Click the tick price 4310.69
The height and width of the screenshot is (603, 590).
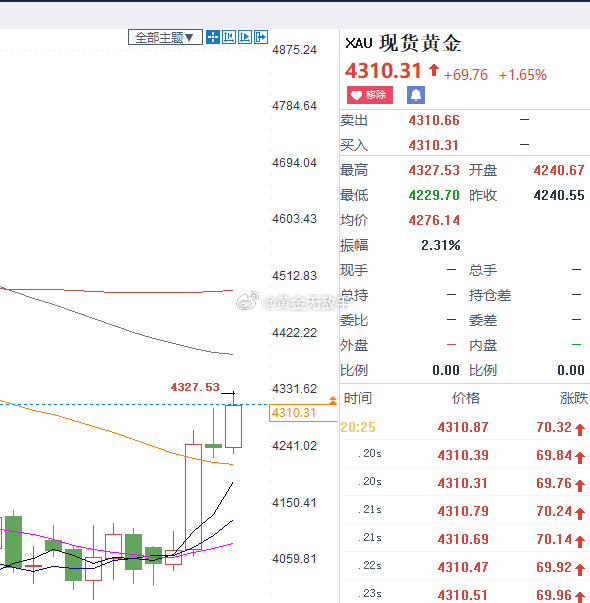[463, 539]
